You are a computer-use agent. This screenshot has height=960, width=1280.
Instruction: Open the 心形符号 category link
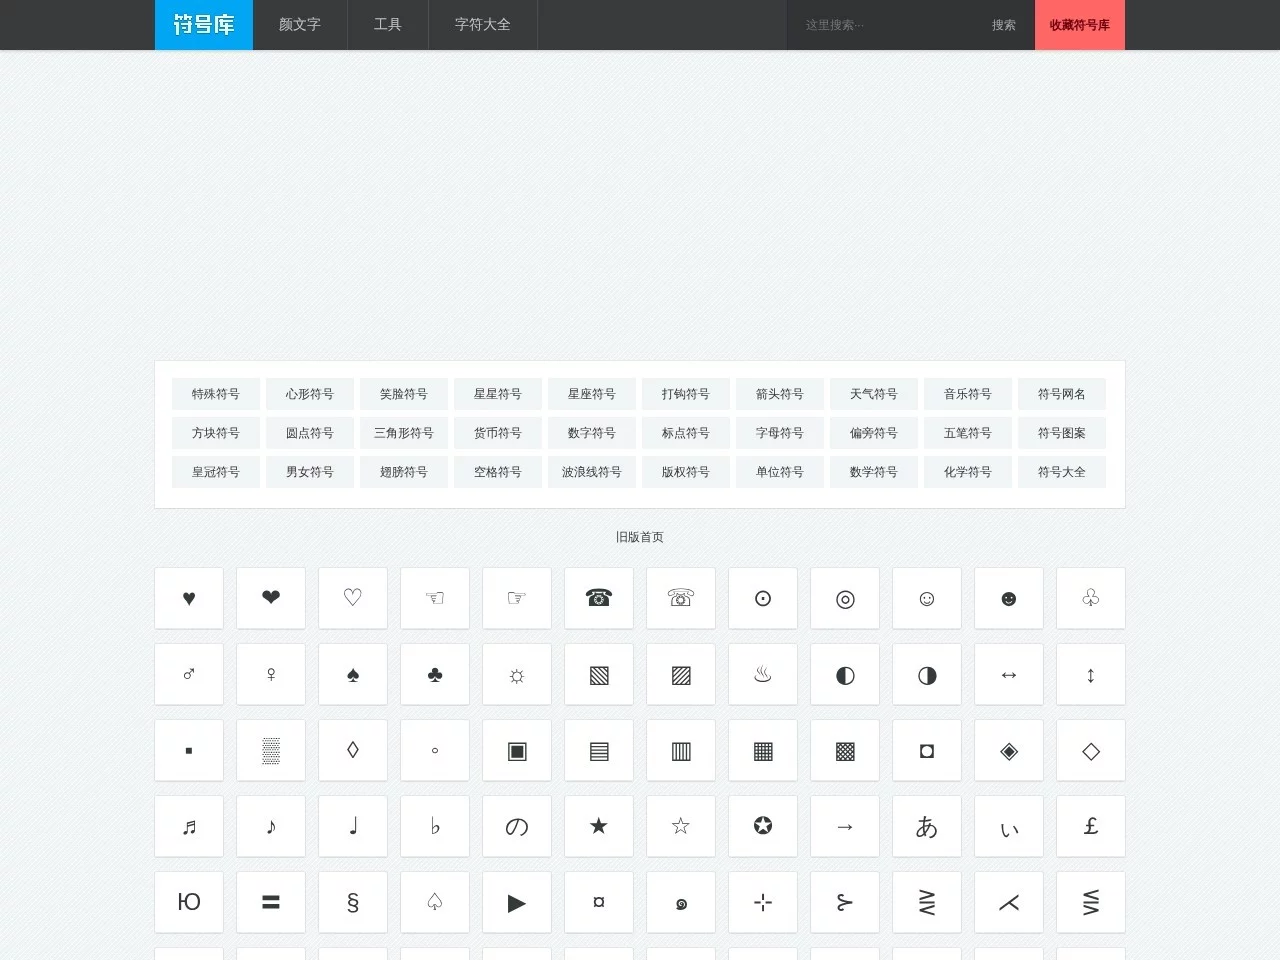tap(310, 394)
